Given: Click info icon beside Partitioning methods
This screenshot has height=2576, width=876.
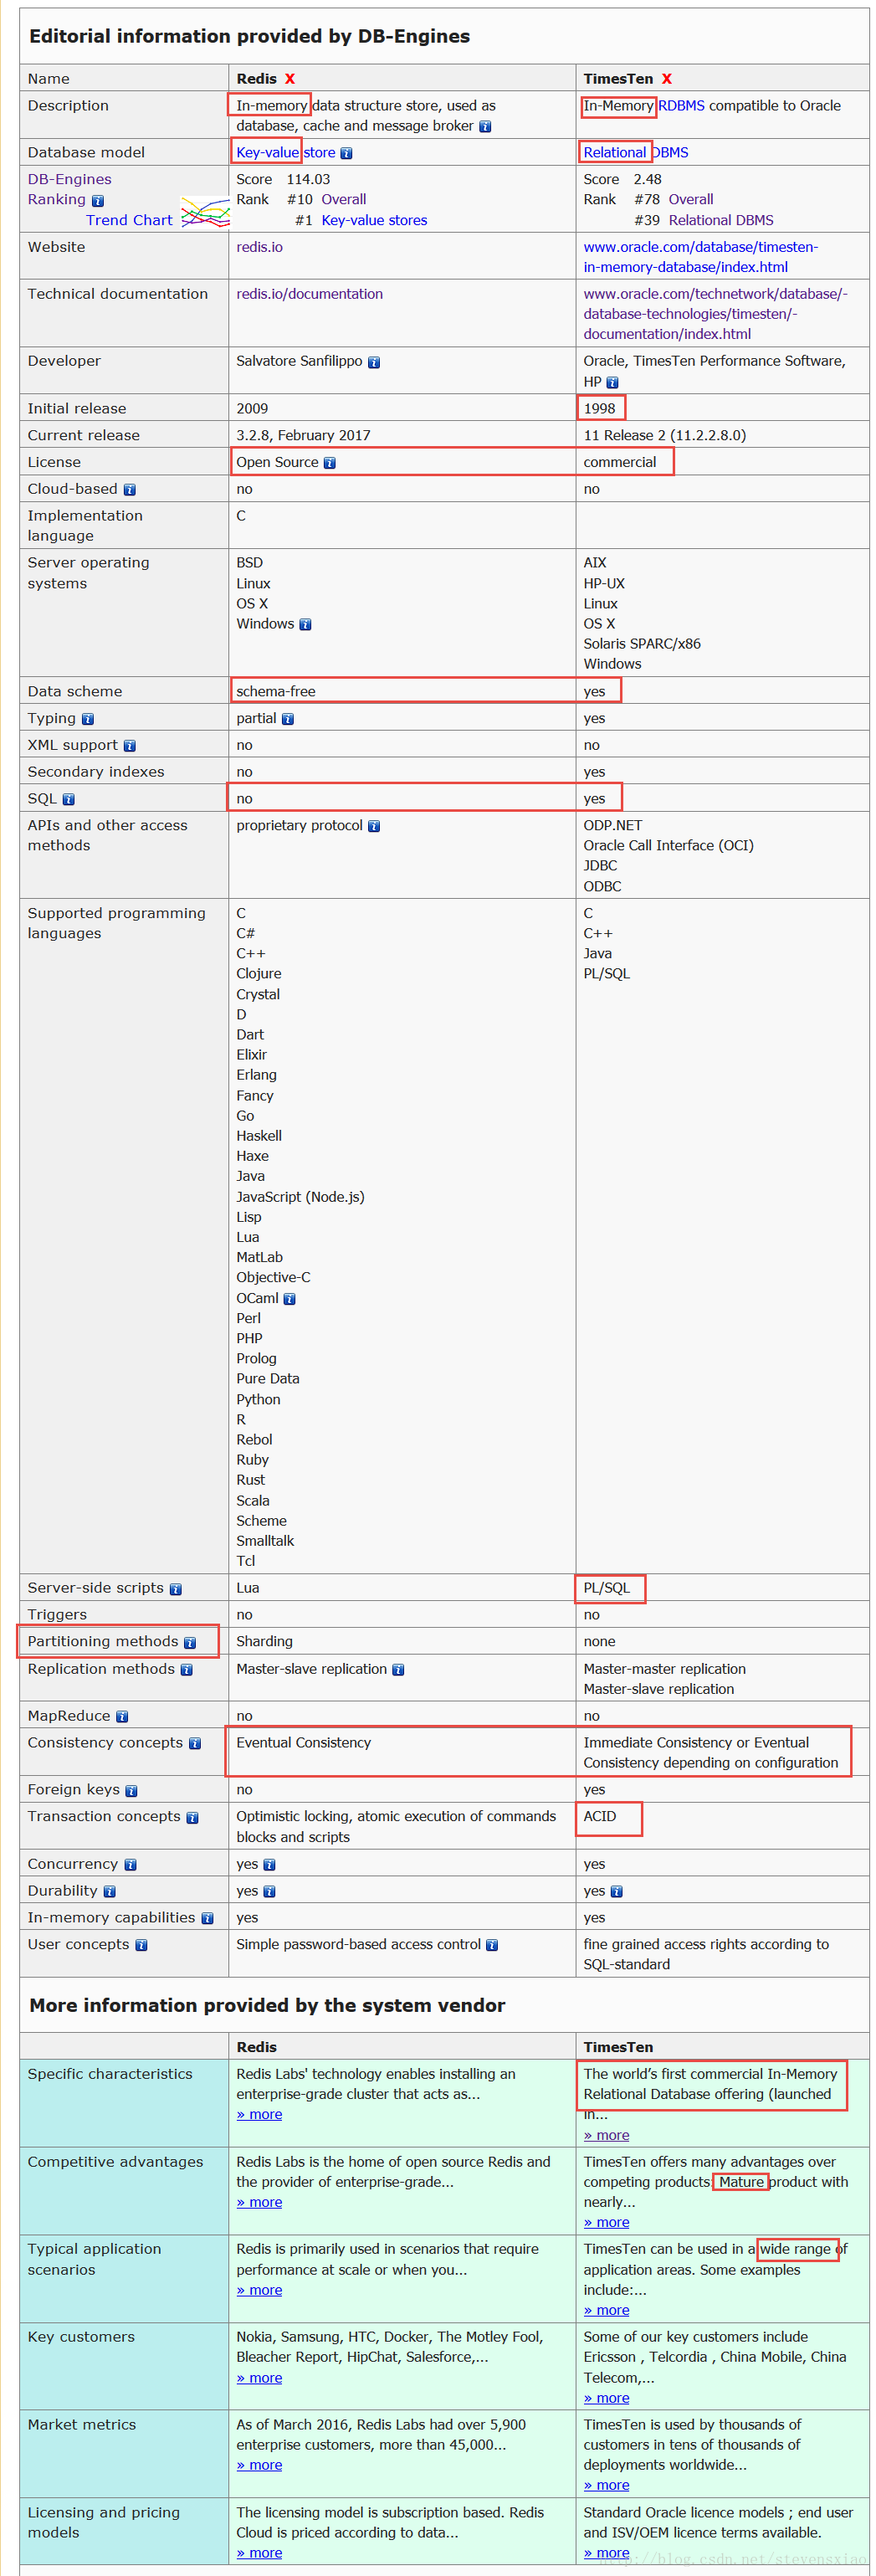Looking at the screenshot, I should click(x=190, y=1643).
